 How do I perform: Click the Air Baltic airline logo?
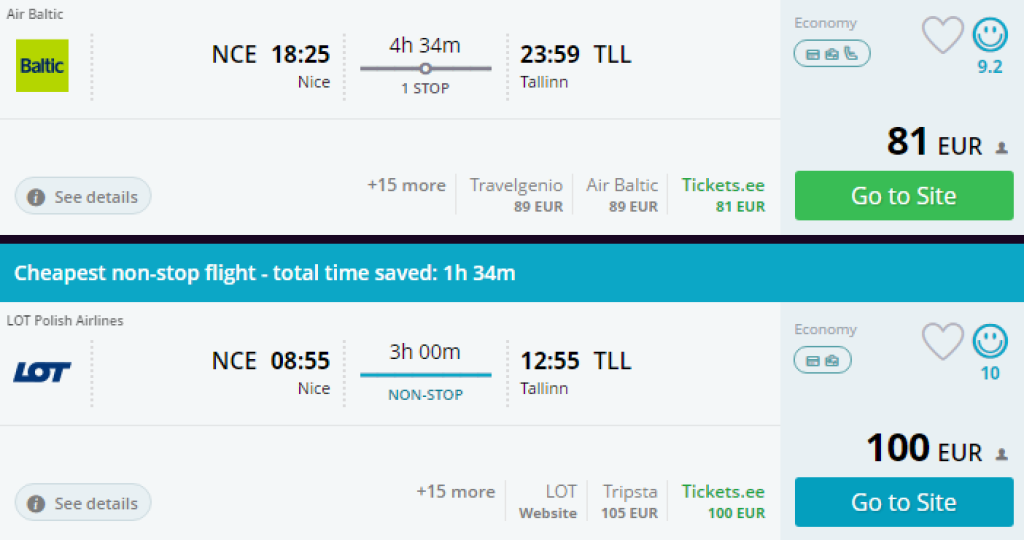click(42, 66)
